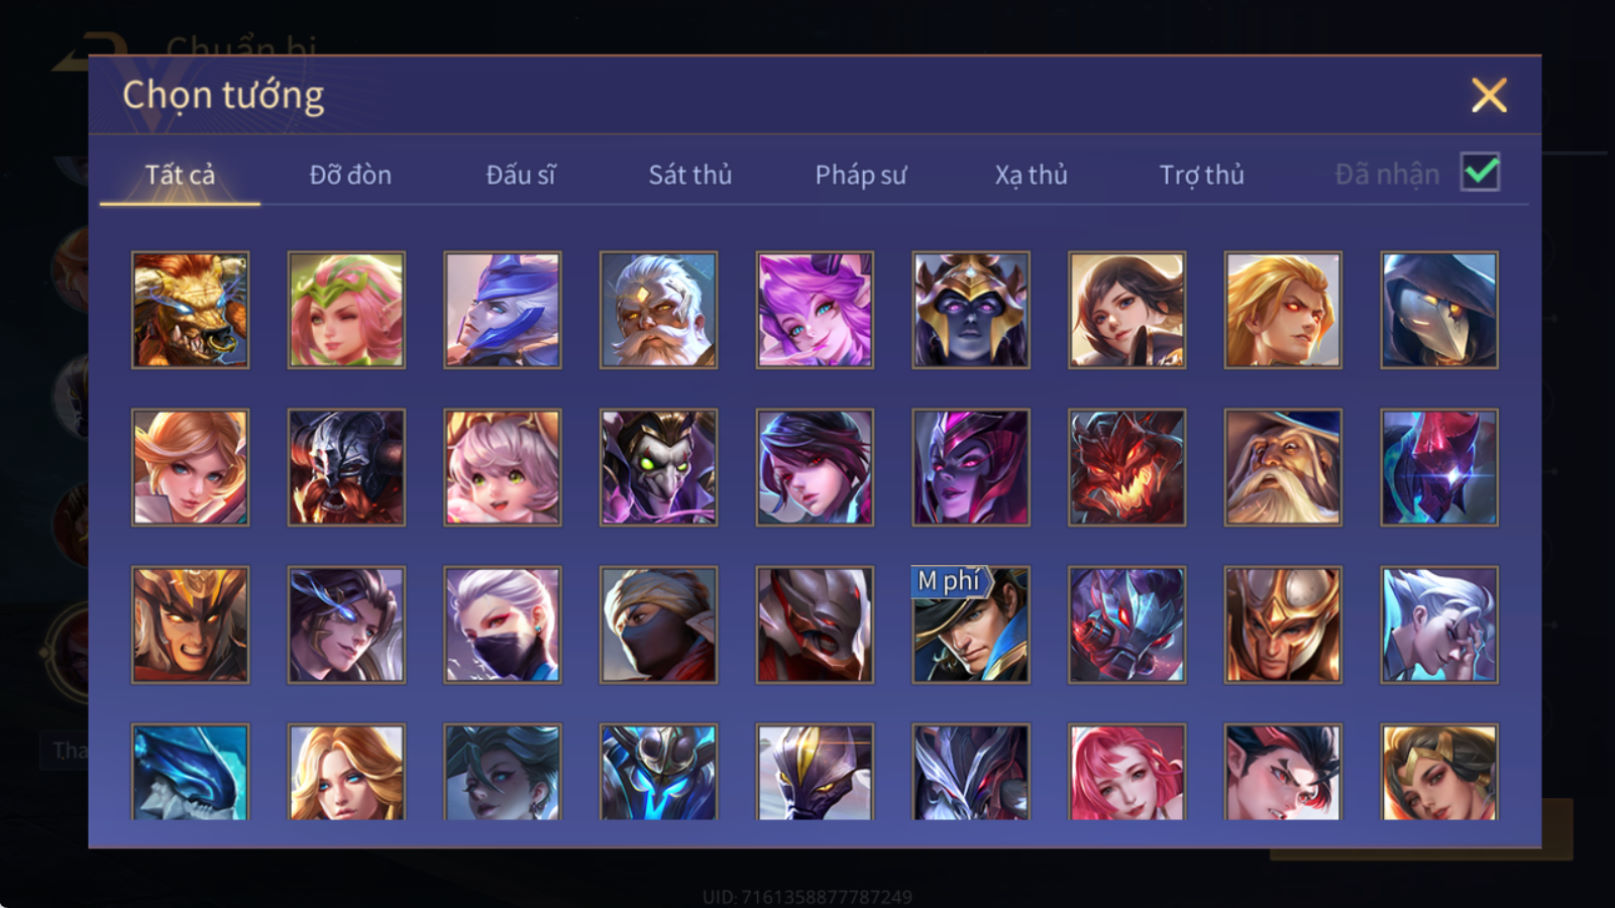Image resolution: width=1615 pixels, height=908 pixels.
Task: Close the Chọn tướng dialog
Action: (x=1489, y=95)
